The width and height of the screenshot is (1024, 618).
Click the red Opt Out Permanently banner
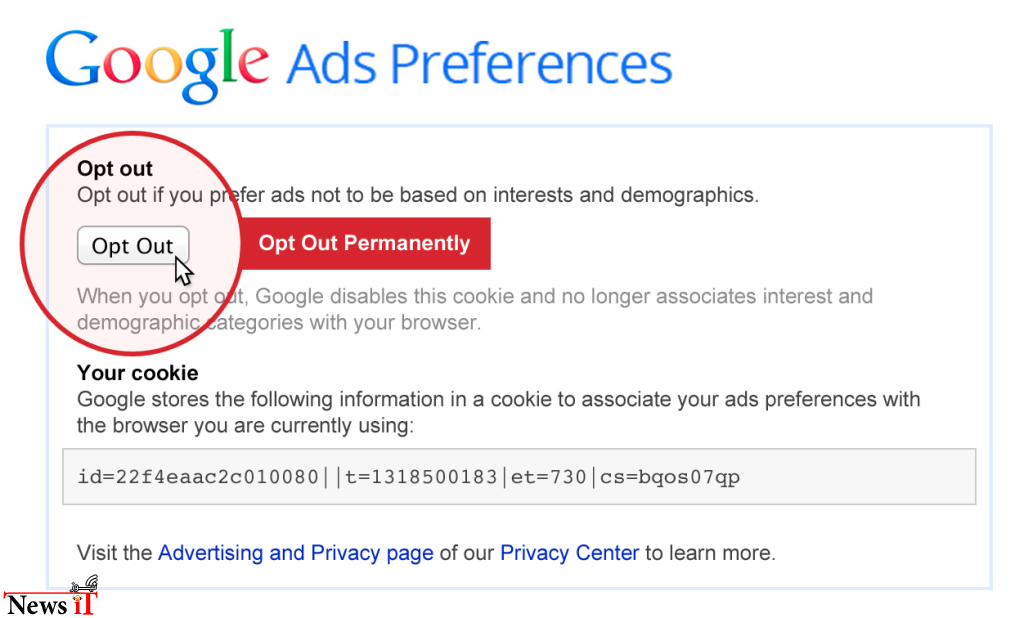click(x=364, y=243)
